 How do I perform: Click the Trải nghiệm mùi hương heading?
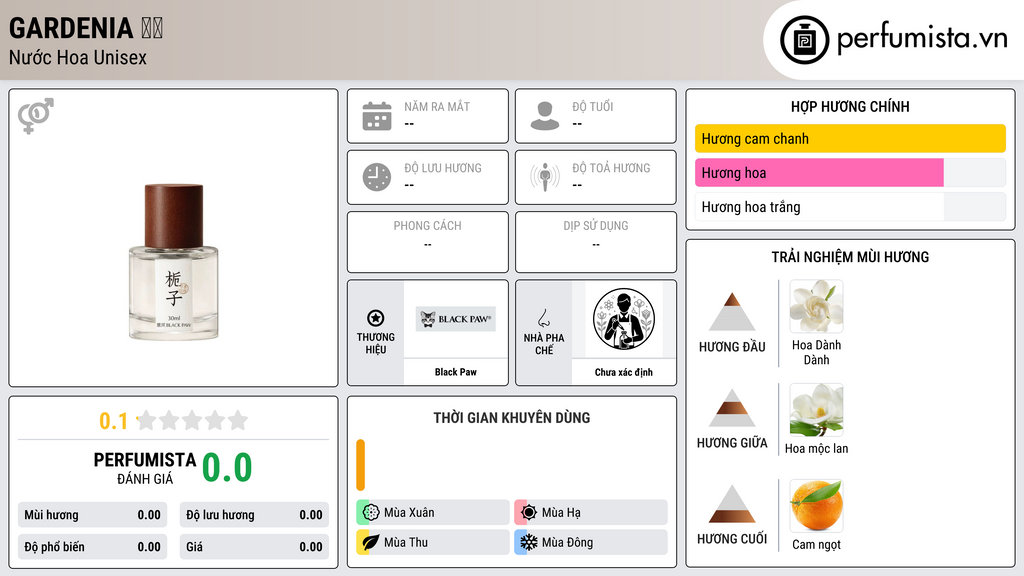pyautogui.click(x=850, y=257)
